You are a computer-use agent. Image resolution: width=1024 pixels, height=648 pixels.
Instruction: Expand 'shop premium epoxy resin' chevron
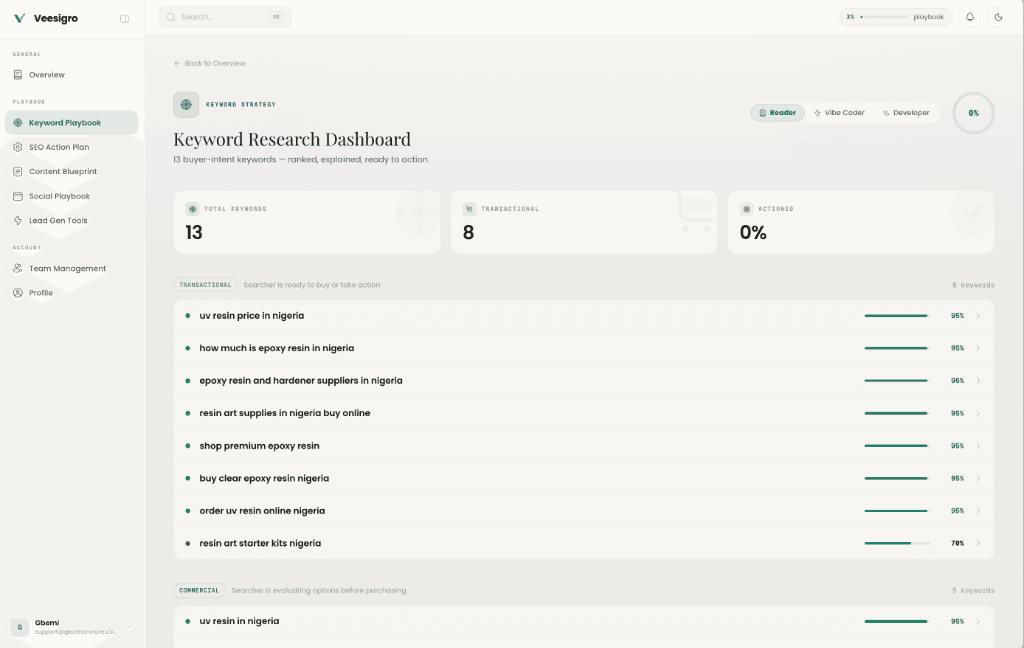(x=978, y=446)
